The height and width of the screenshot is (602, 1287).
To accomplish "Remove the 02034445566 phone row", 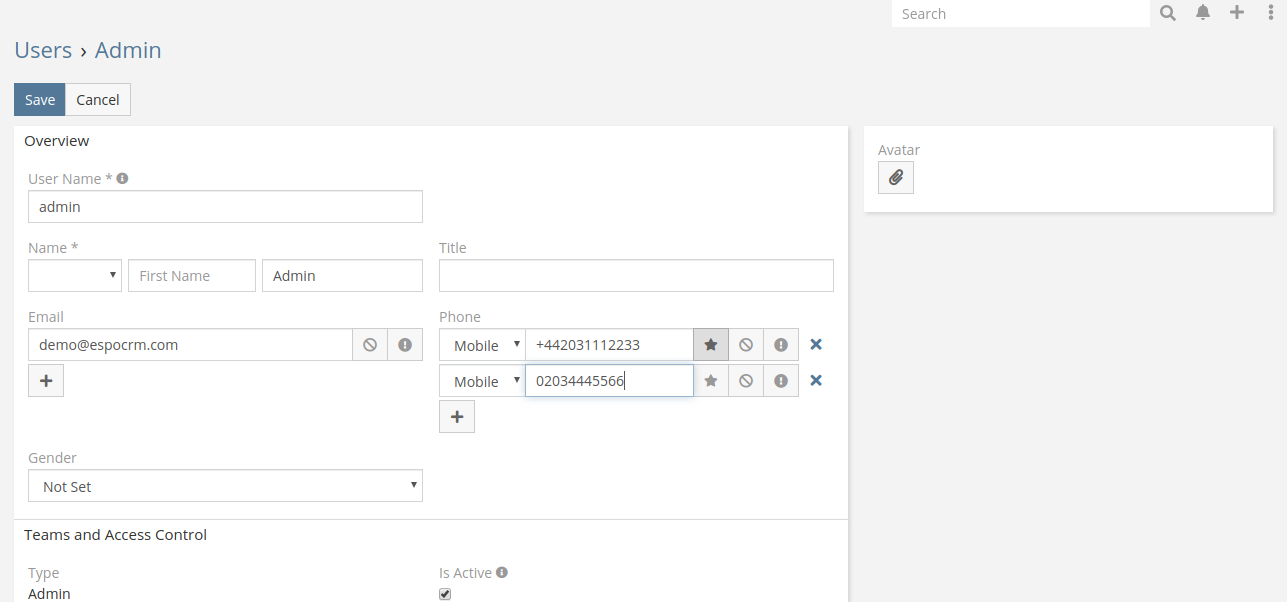I will 816,381.
